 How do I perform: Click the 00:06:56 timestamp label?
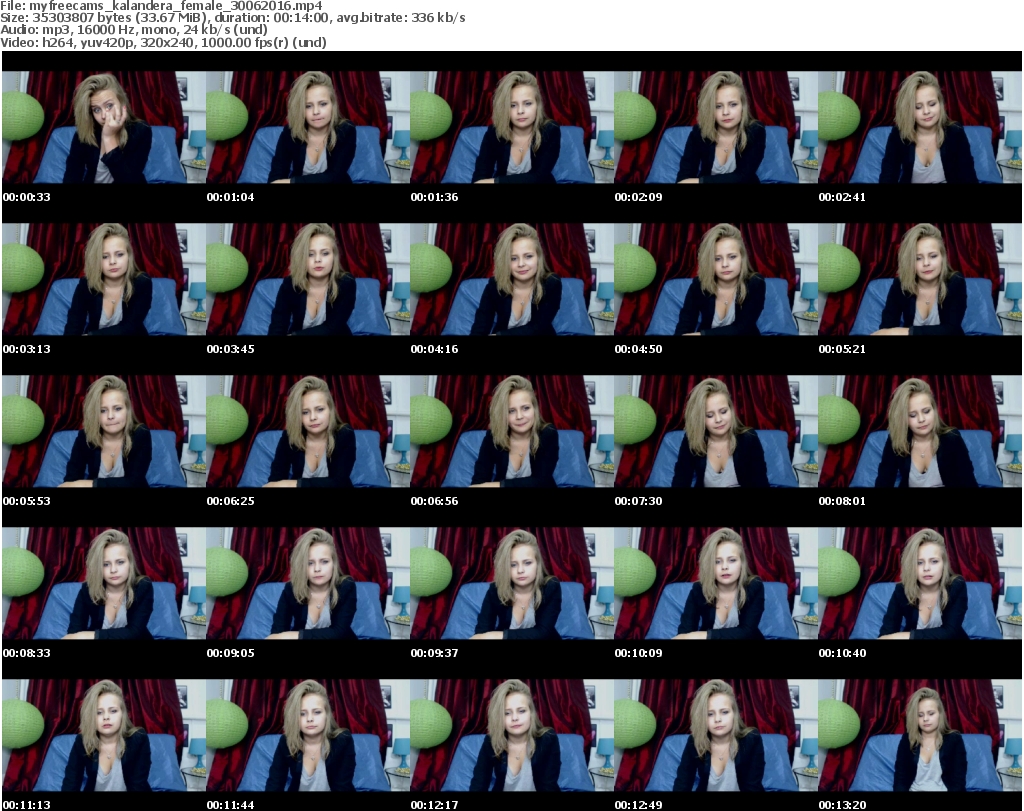(x=434, y=501)
